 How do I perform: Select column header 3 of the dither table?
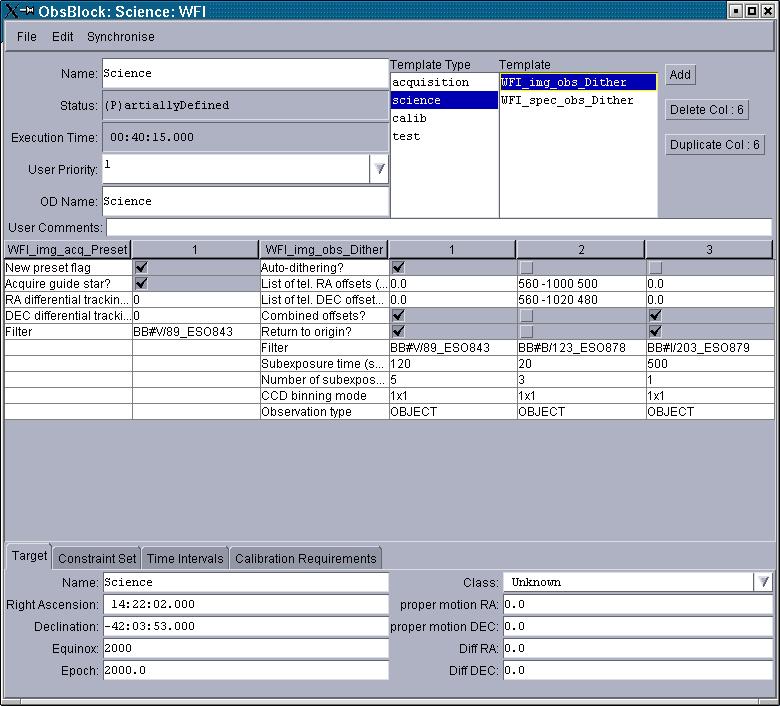709,249
